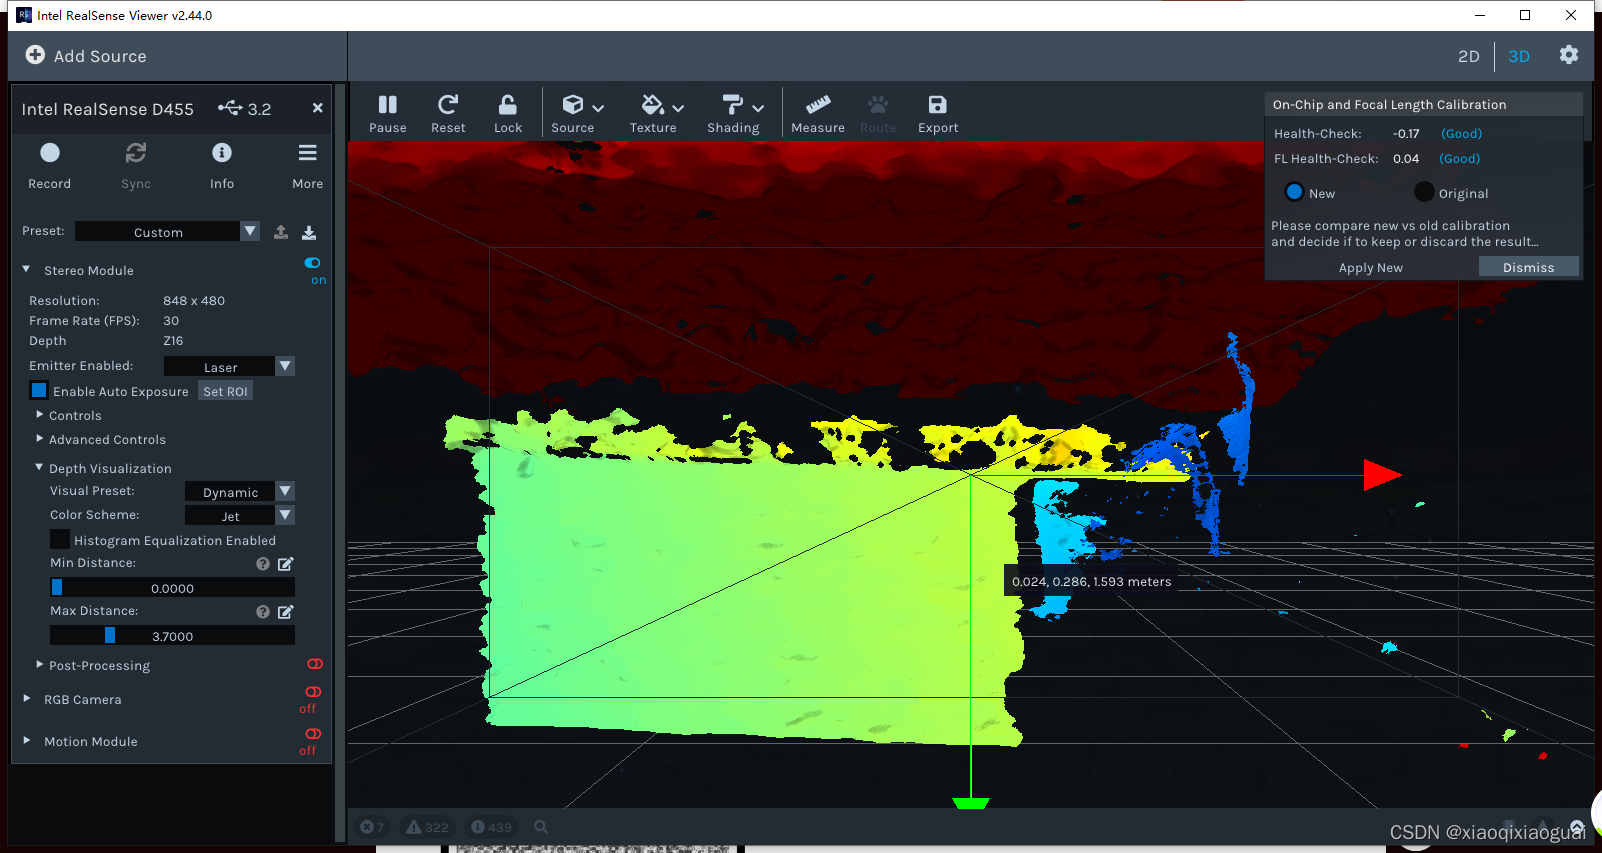Screen dimensions: 1602x853
Task: Click the info count indicator showing 439
Action: click(491, 827)
